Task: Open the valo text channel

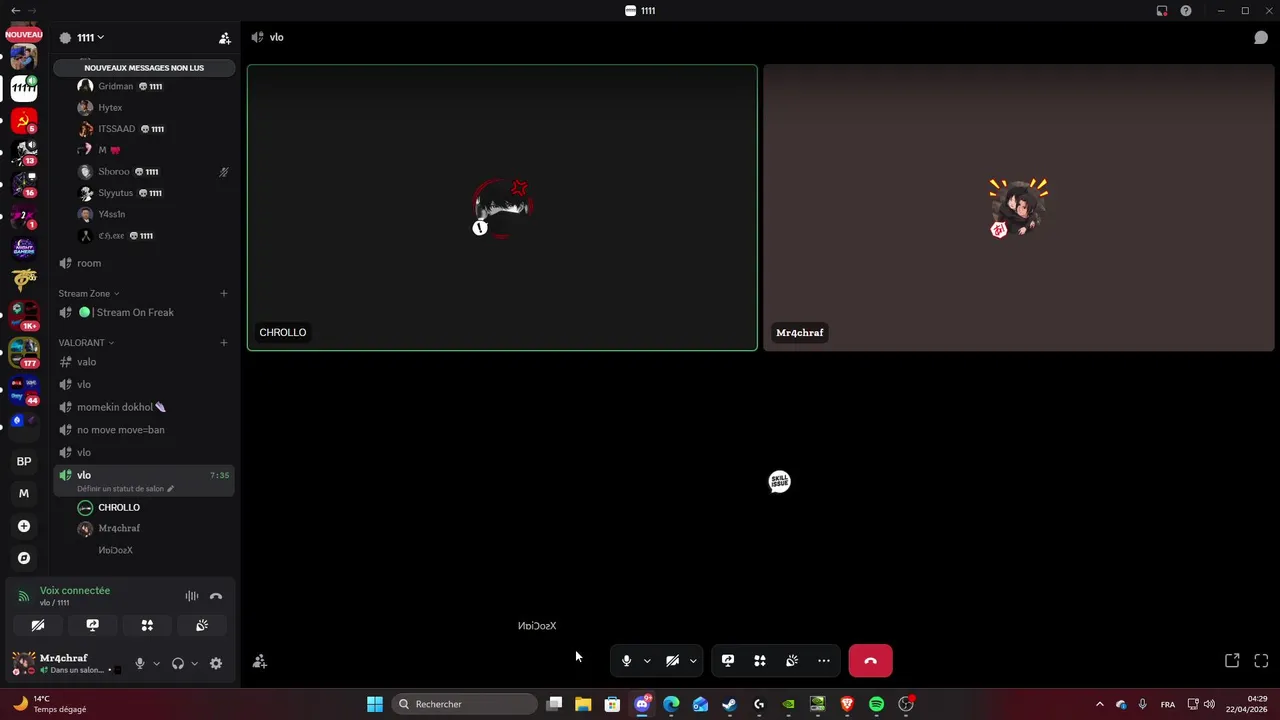Action: [x=144, y=362]
